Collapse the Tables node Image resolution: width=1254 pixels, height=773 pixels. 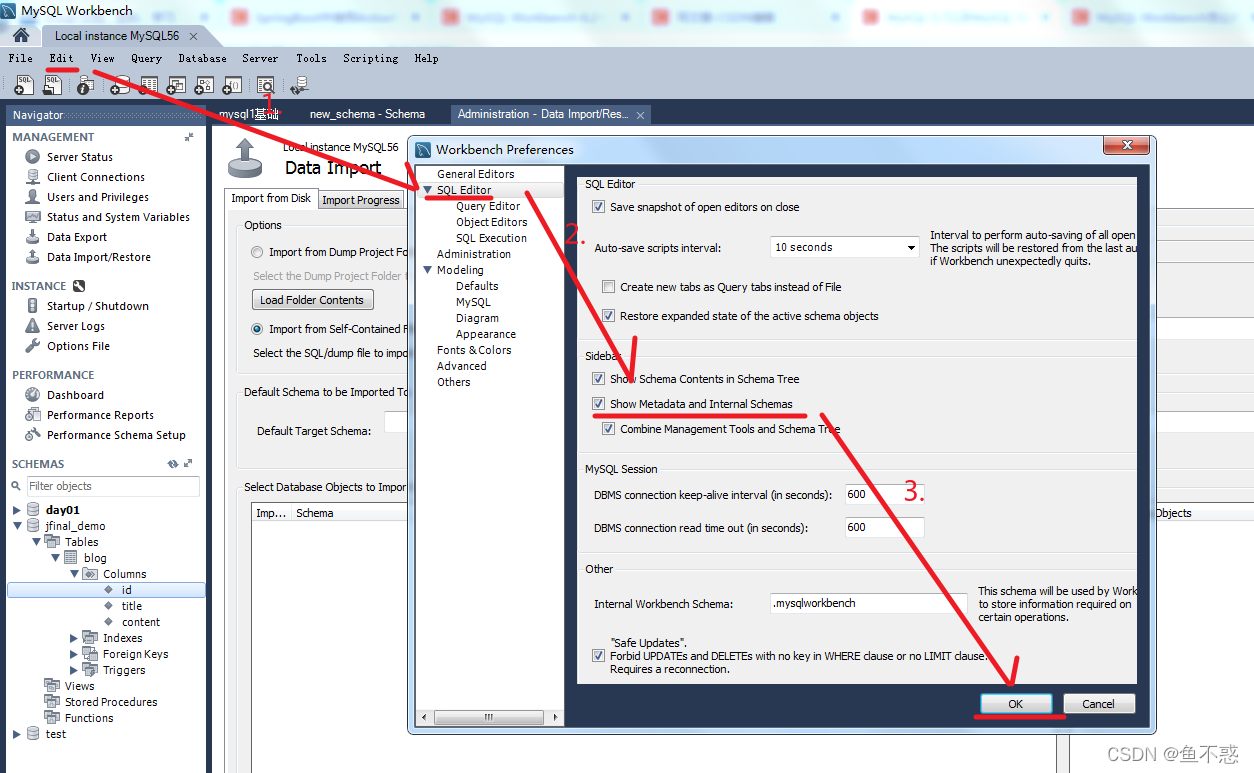[36, 542]
